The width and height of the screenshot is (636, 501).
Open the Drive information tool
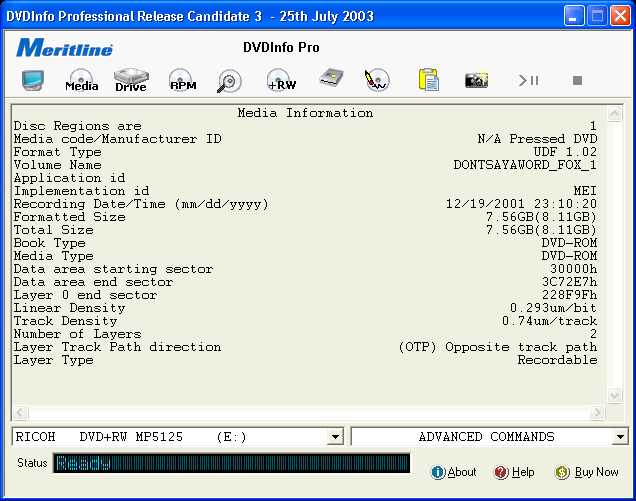point(131,80)
